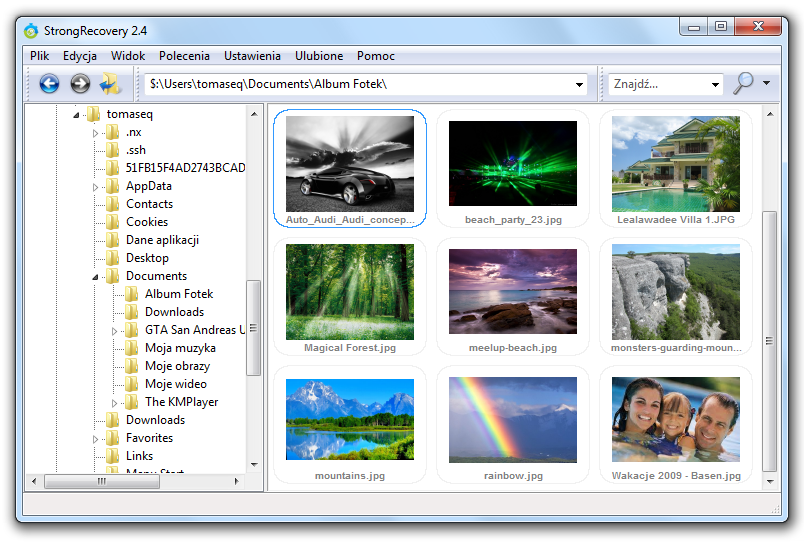Select Album Fotek folder in tree
The width and height of the screenshot is (804, 546).
click(x=178, y=294)
